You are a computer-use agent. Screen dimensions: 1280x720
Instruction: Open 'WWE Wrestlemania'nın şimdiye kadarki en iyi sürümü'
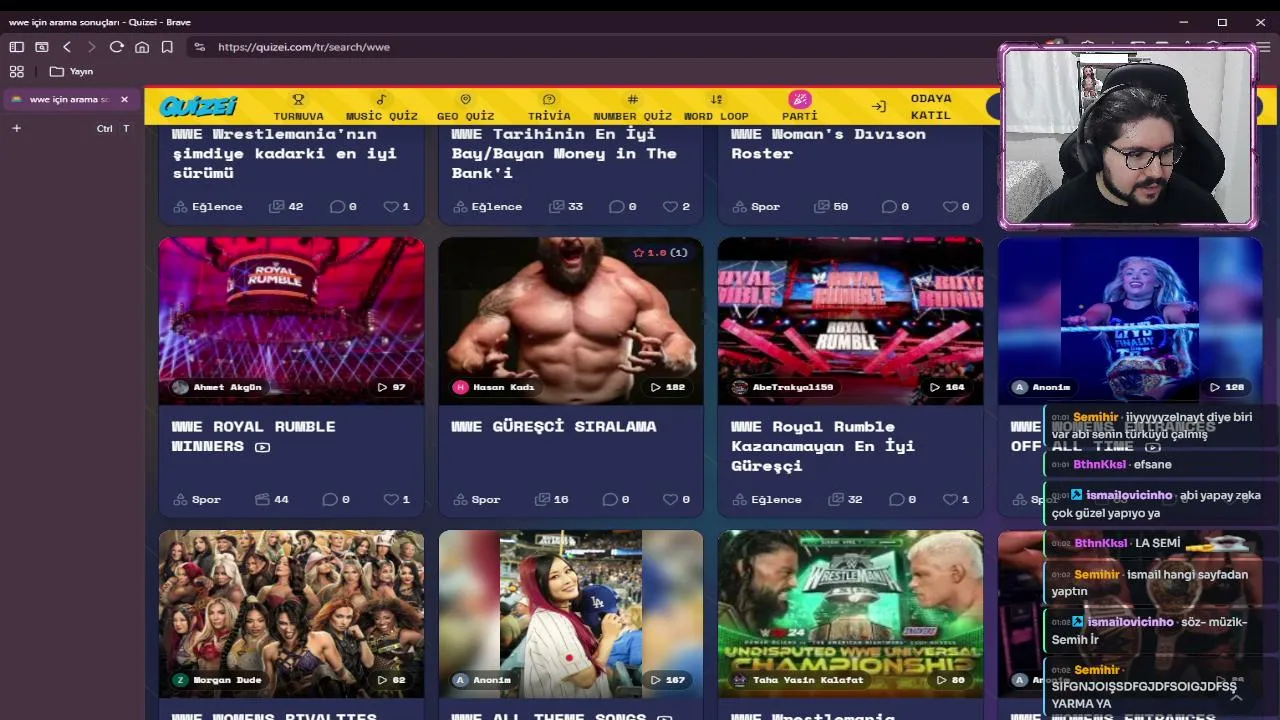tap(285, 153)
